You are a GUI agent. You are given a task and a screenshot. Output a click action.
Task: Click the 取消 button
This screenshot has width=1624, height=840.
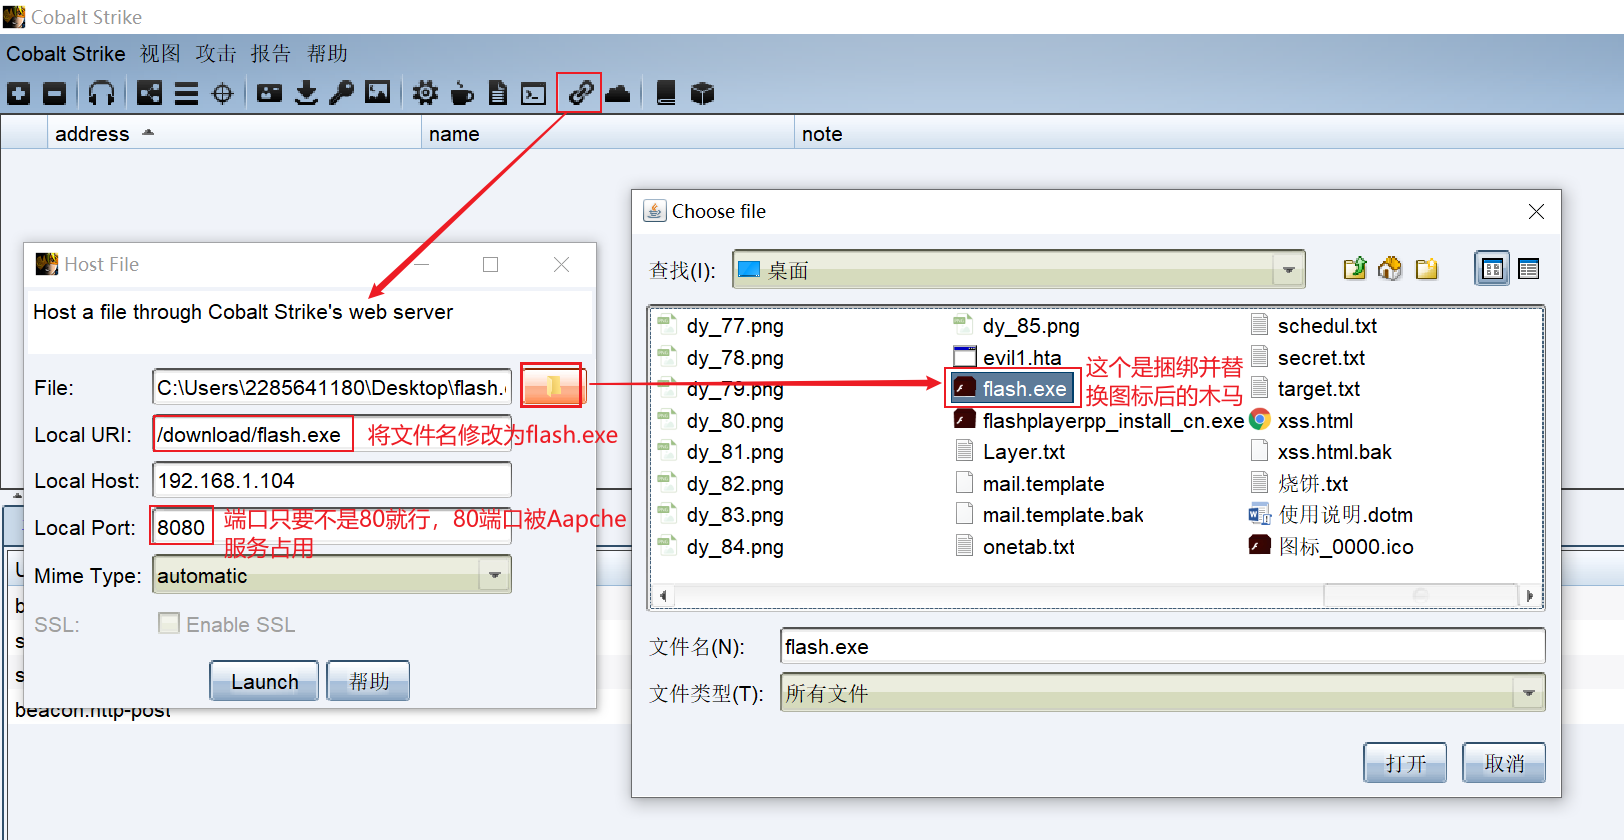[x=1504, y=763]
